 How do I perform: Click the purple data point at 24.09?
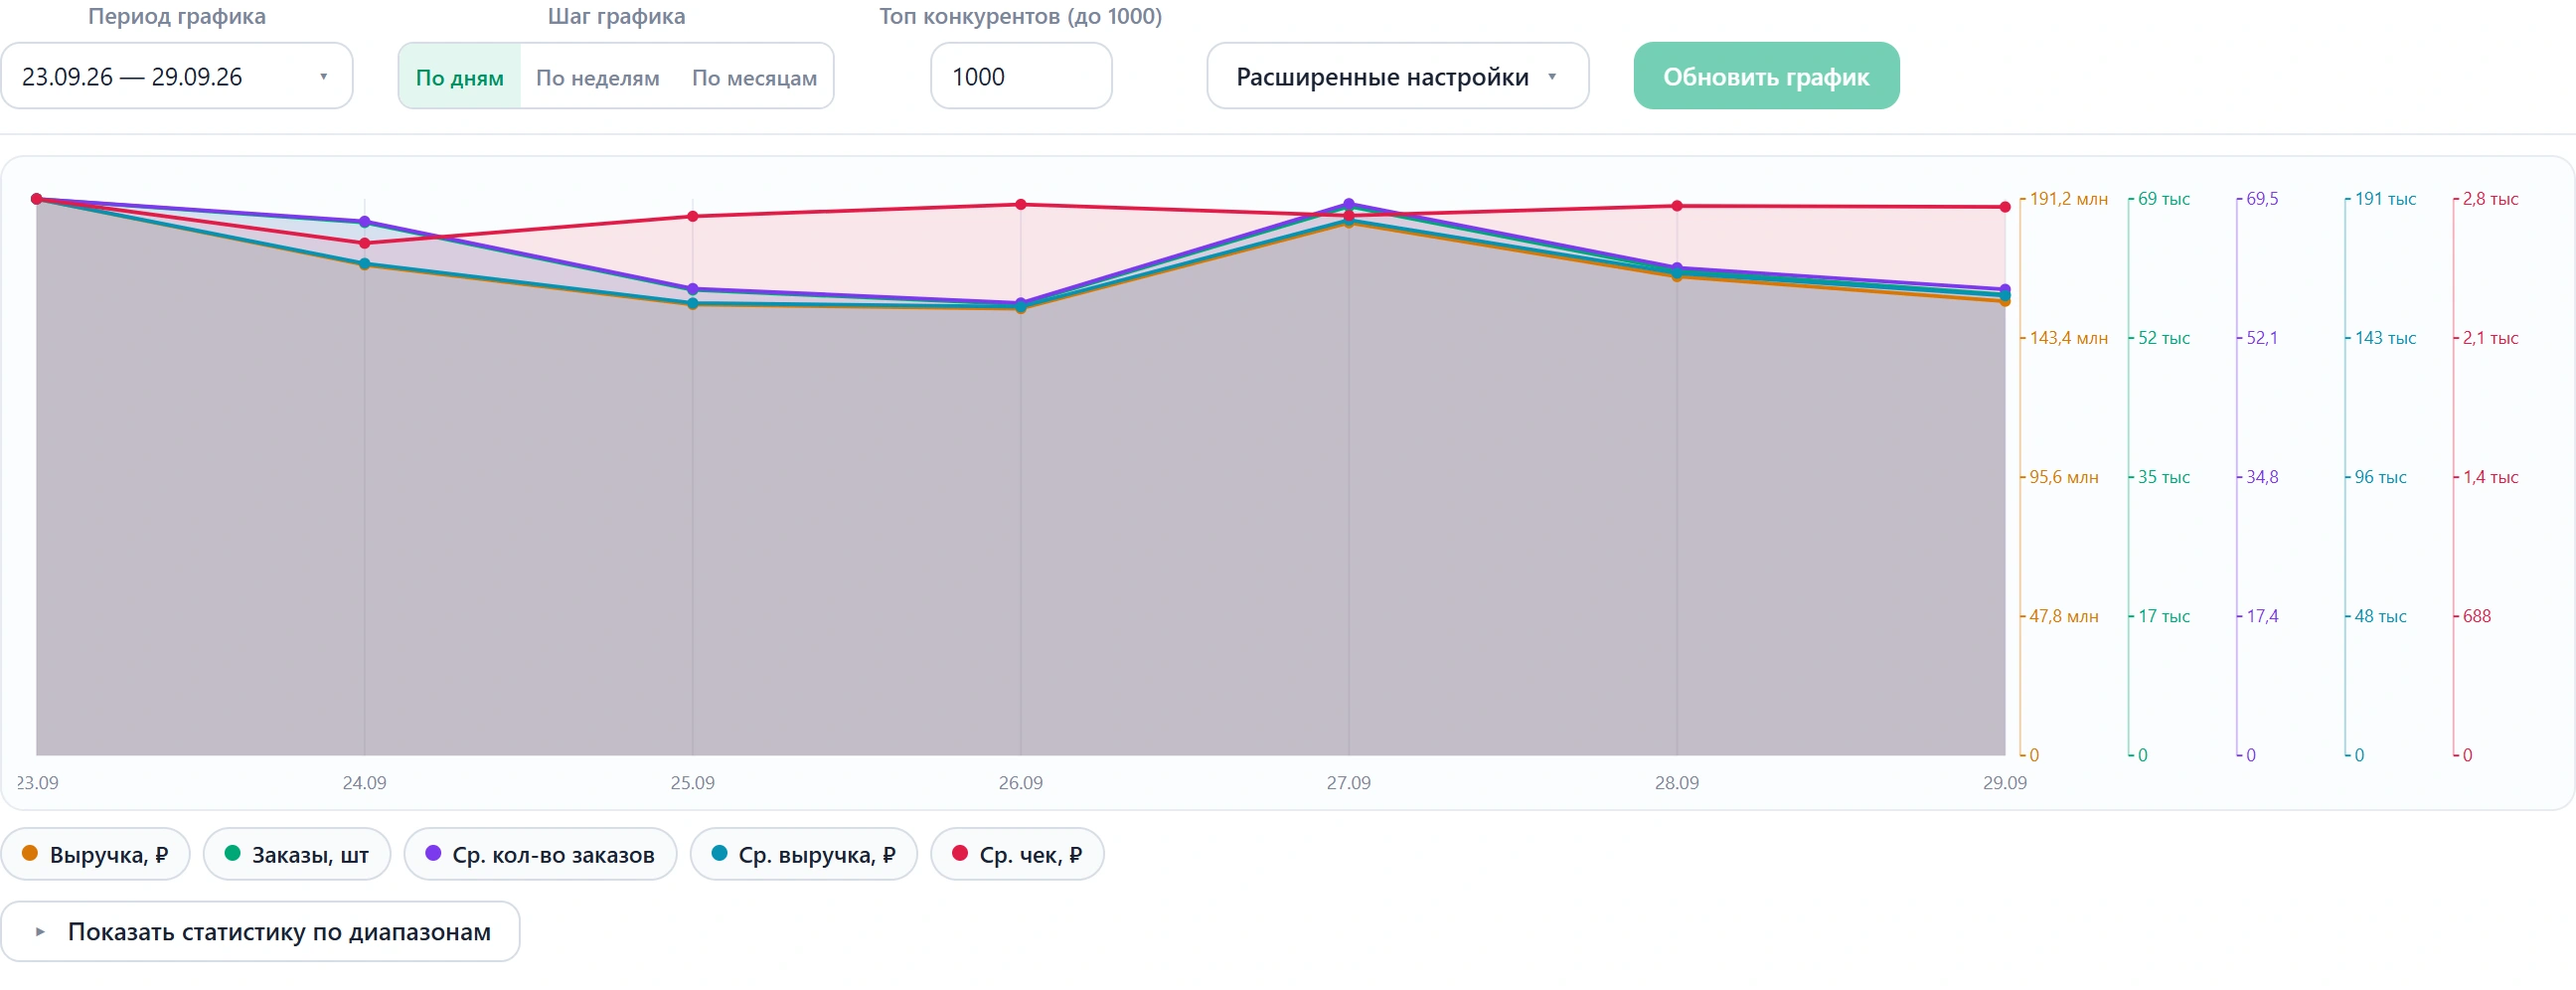point(365,222)
